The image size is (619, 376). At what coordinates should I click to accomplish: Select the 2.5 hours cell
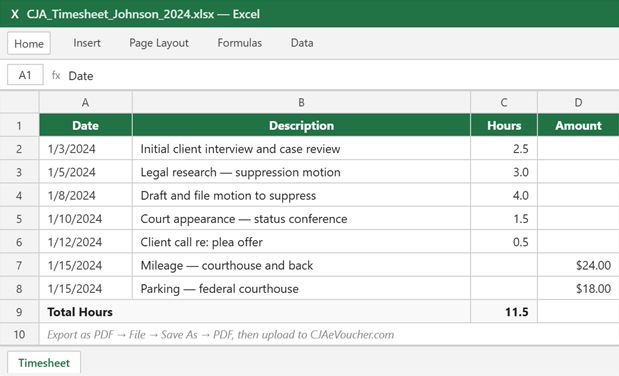click(x=504, y=149)
